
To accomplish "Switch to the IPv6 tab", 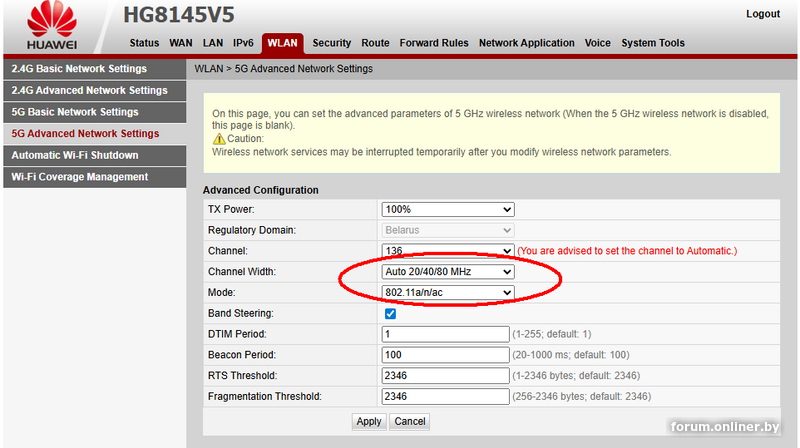I will coord(243,43).
